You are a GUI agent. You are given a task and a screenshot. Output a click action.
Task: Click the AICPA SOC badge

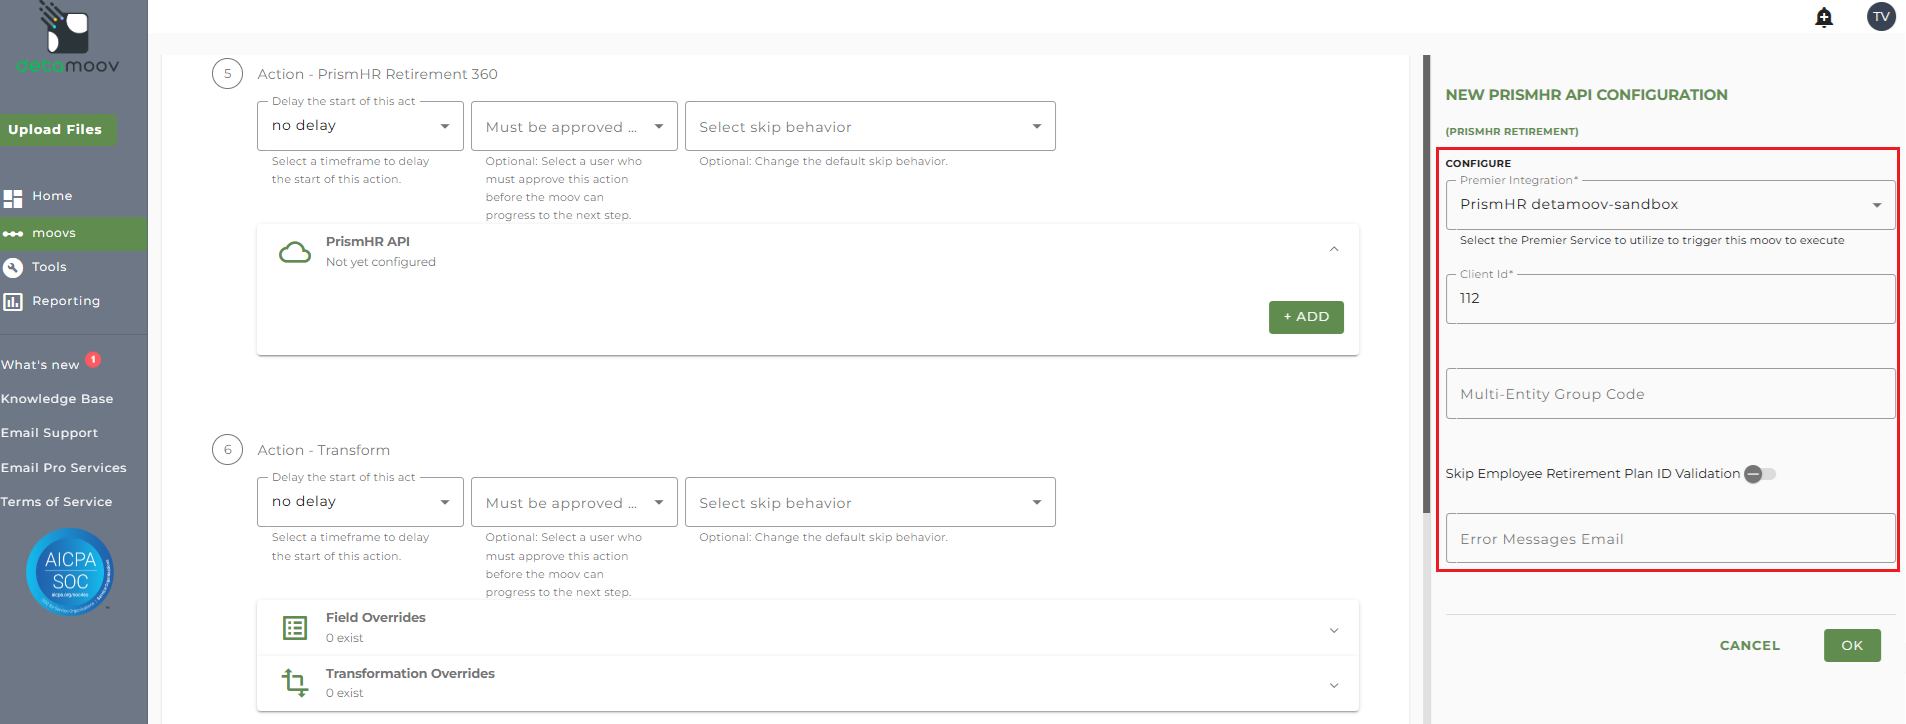click(70, 571)
